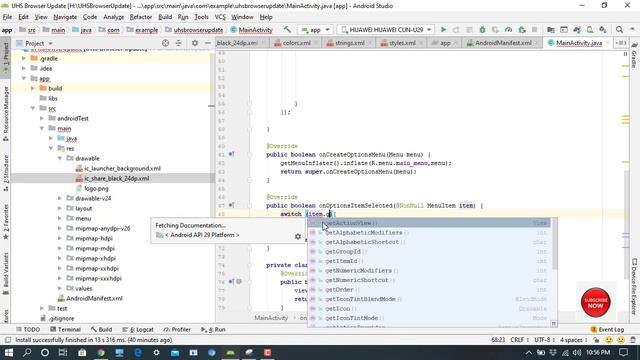Toggle Resource Manager side panel
Viewport: 640px width, 360px height.
[x=6, y=113]
